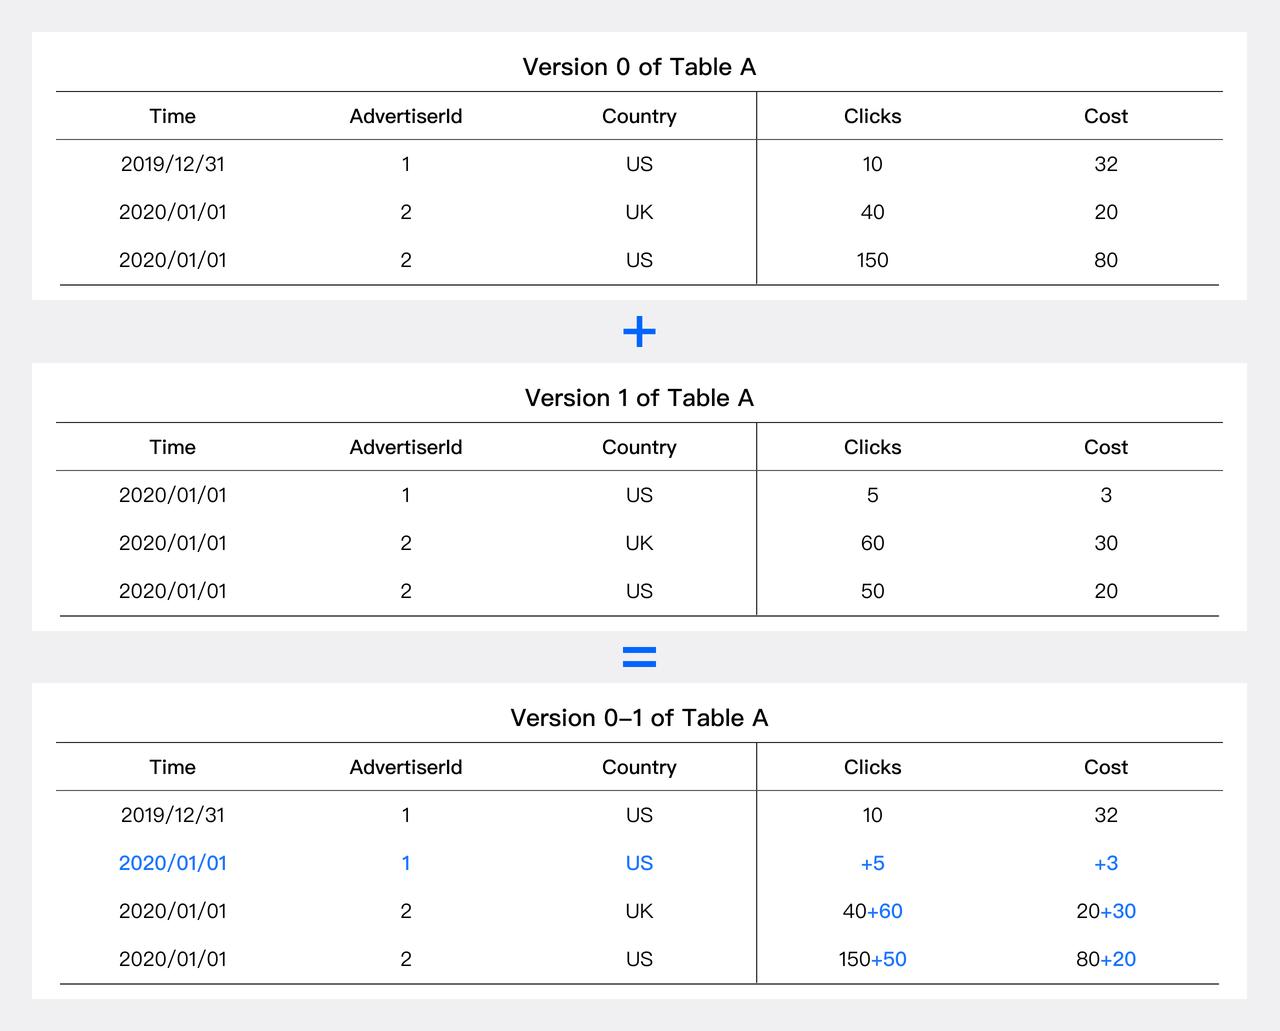The height and width of the screenshot is (1031, 1280).
Task: Select the "Version 0 of Table A" title
Action: (639, 67)
